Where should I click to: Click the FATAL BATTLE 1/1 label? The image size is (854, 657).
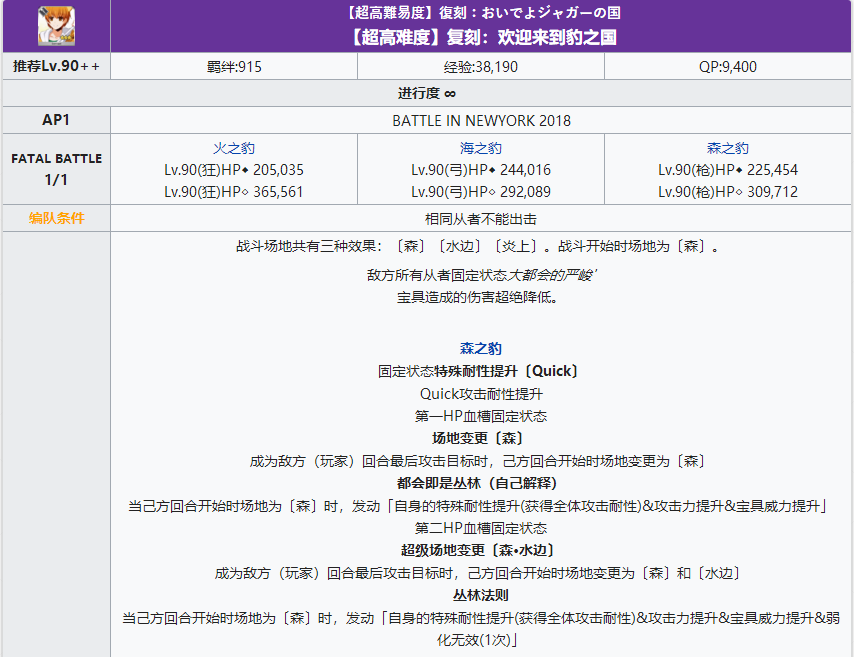coord(56,167)
